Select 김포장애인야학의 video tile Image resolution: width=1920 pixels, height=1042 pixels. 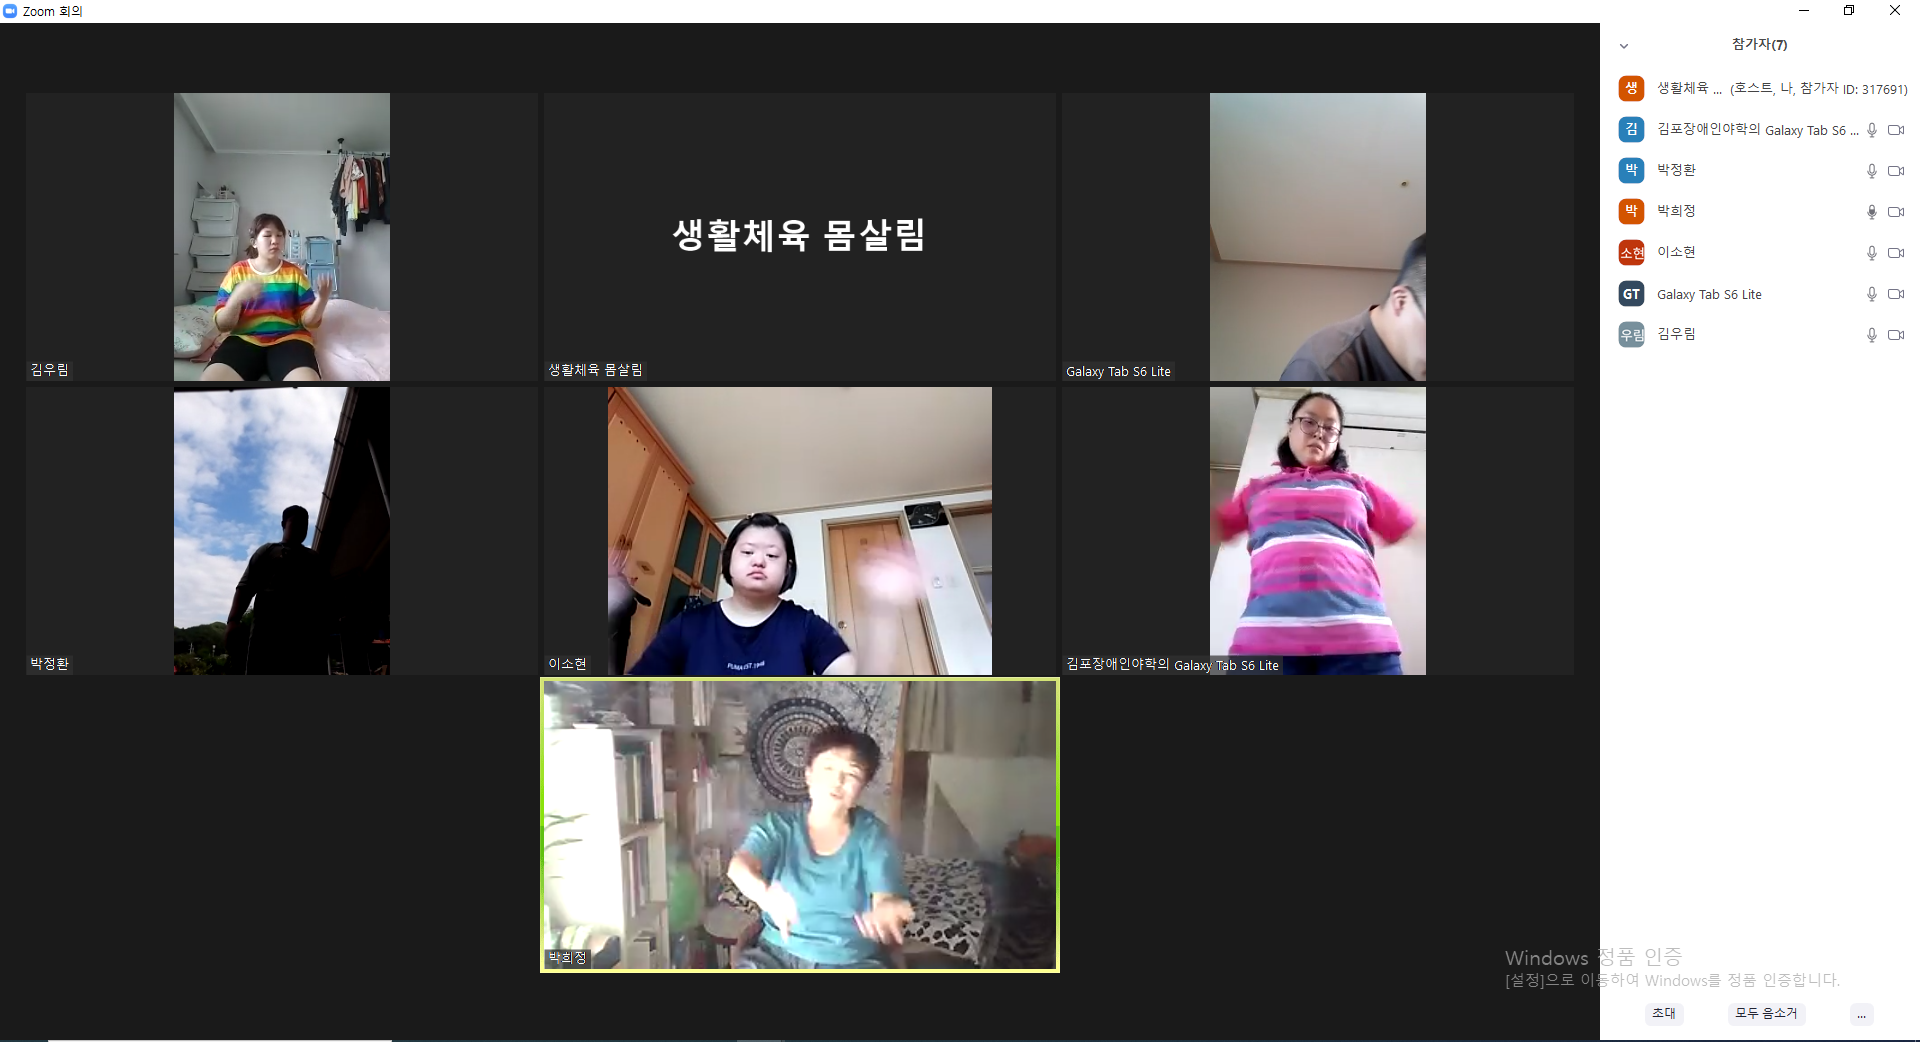point(1318,531)
